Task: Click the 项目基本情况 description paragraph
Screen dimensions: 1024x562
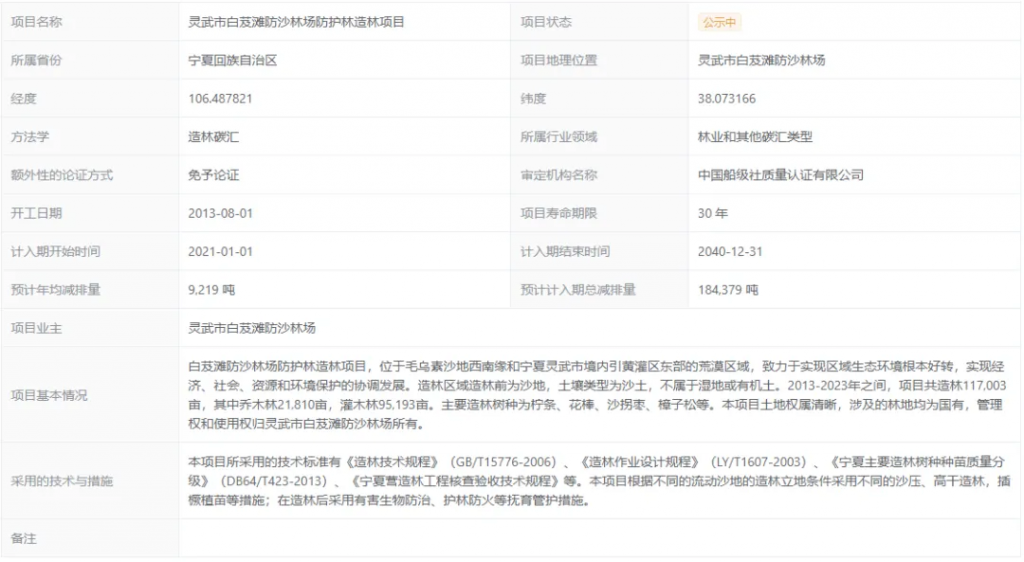Action: pyautogui.click(x=597, y=395)
